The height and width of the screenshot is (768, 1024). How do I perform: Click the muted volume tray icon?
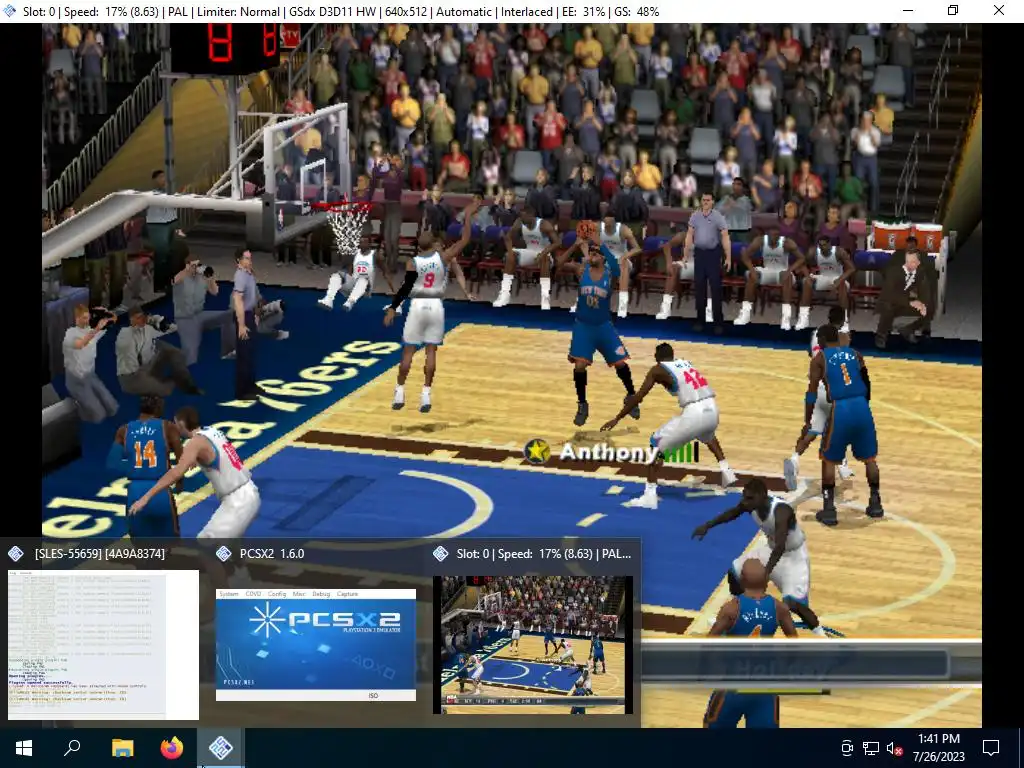(x=894, y=748)
